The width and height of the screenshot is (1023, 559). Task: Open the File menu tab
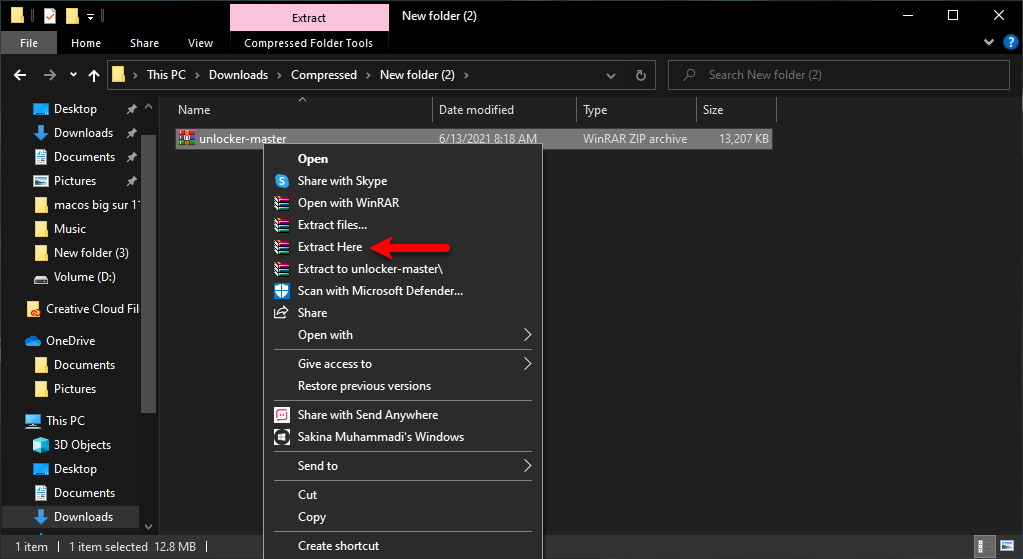tap(29, 43)
